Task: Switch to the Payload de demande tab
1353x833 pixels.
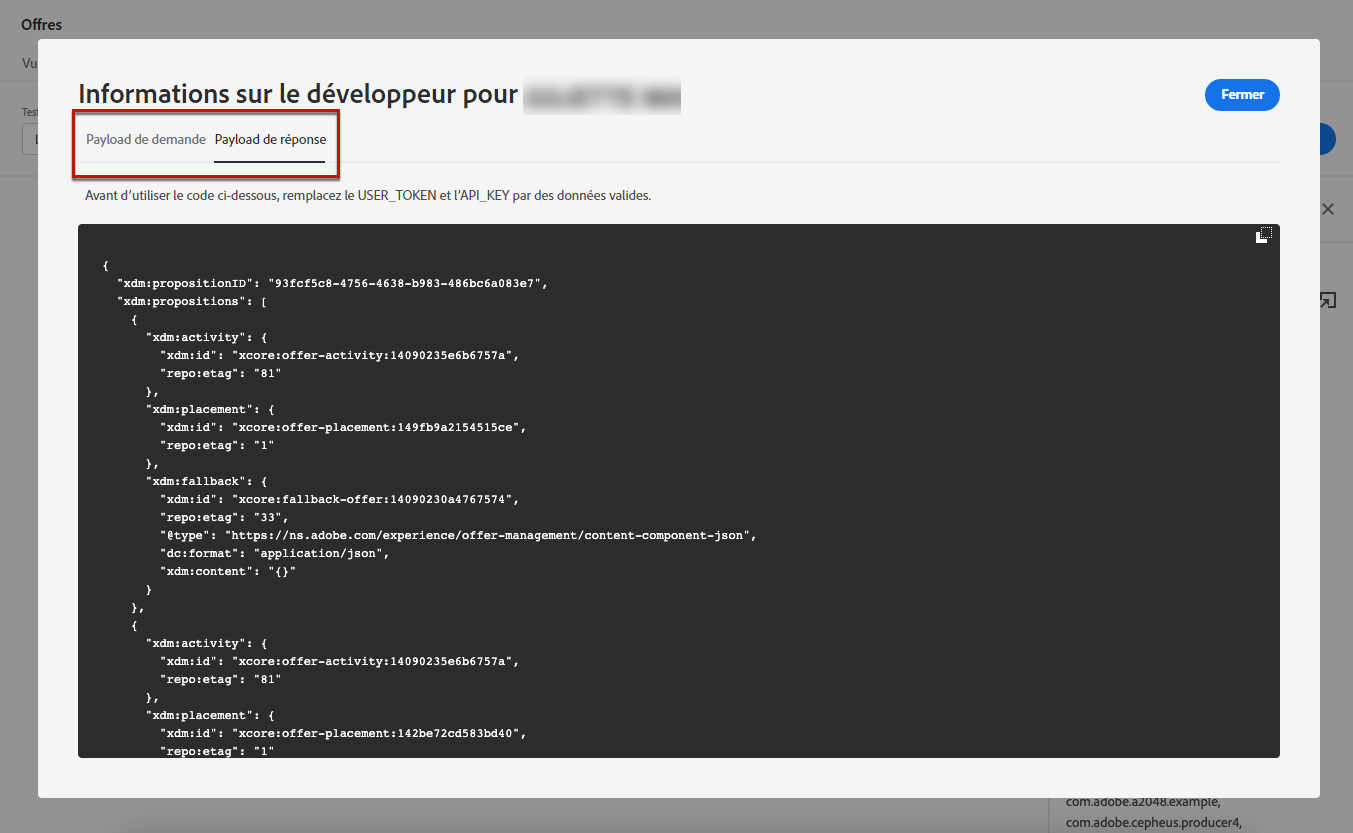Action: (x=146, y=139)
